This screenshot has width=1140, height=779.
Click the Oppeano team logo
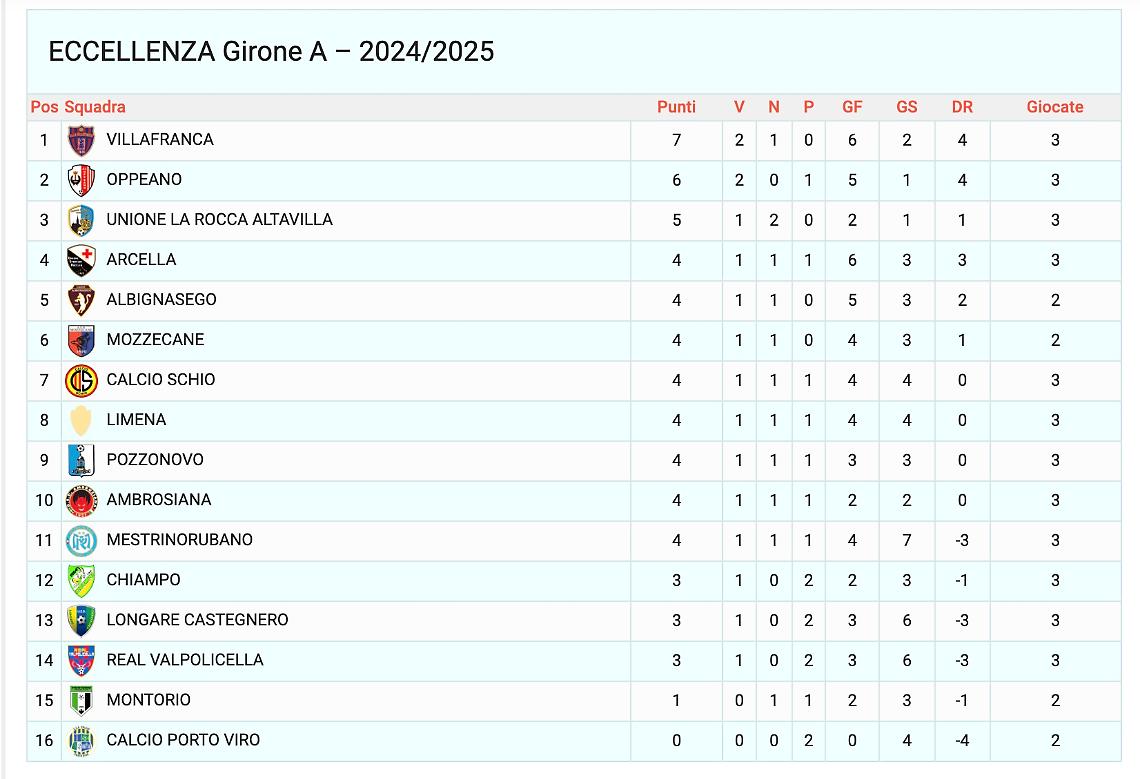coord(81,181)
